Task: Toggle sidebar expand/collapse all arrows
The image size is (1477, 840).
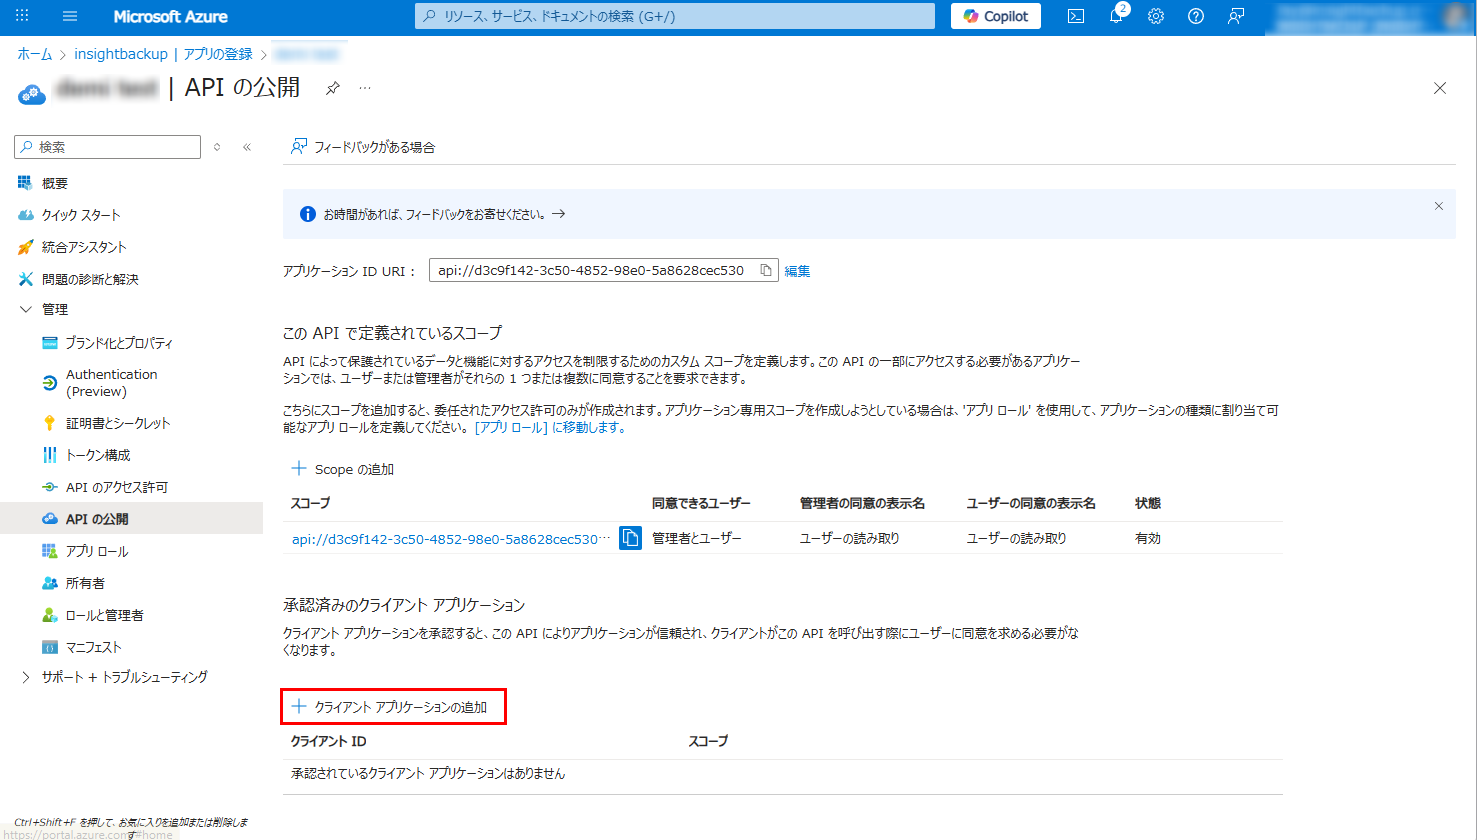Action: (217, 147)
